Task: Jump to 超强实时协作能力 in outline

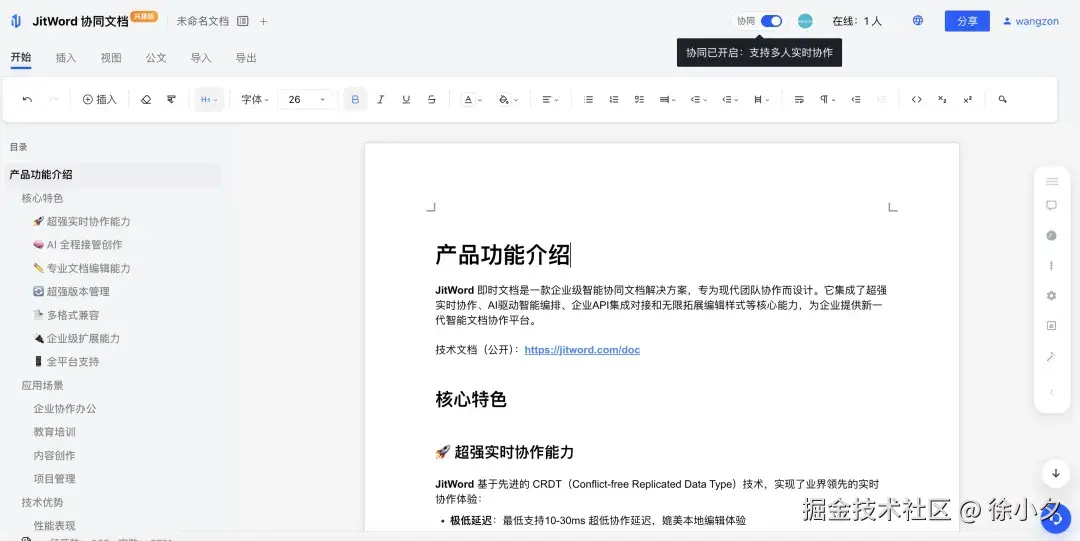Action: pyautogui.click(x=81, y=221)
